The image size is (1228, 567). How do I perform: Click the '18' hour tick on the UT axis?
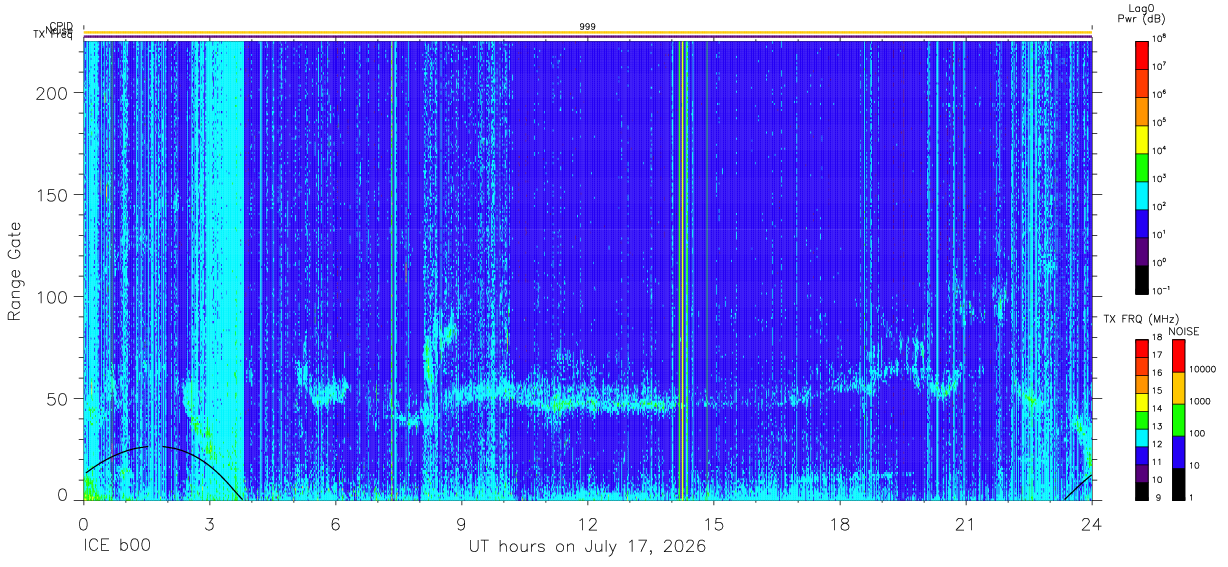tap(840, 523)
